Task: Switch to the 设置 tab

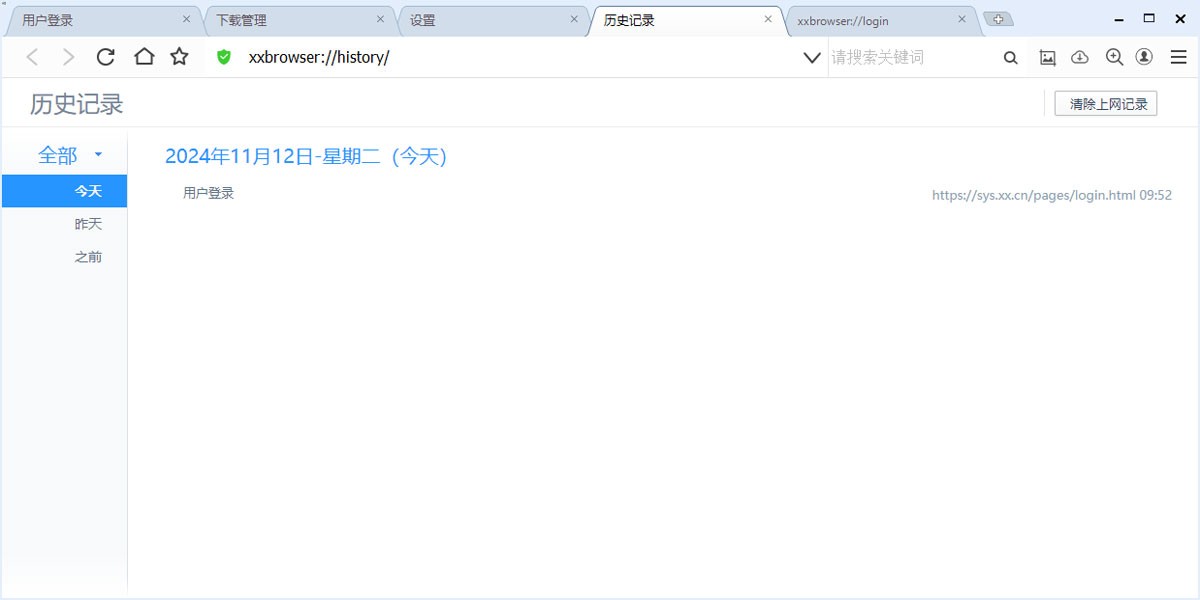Action: coord(493,20)
